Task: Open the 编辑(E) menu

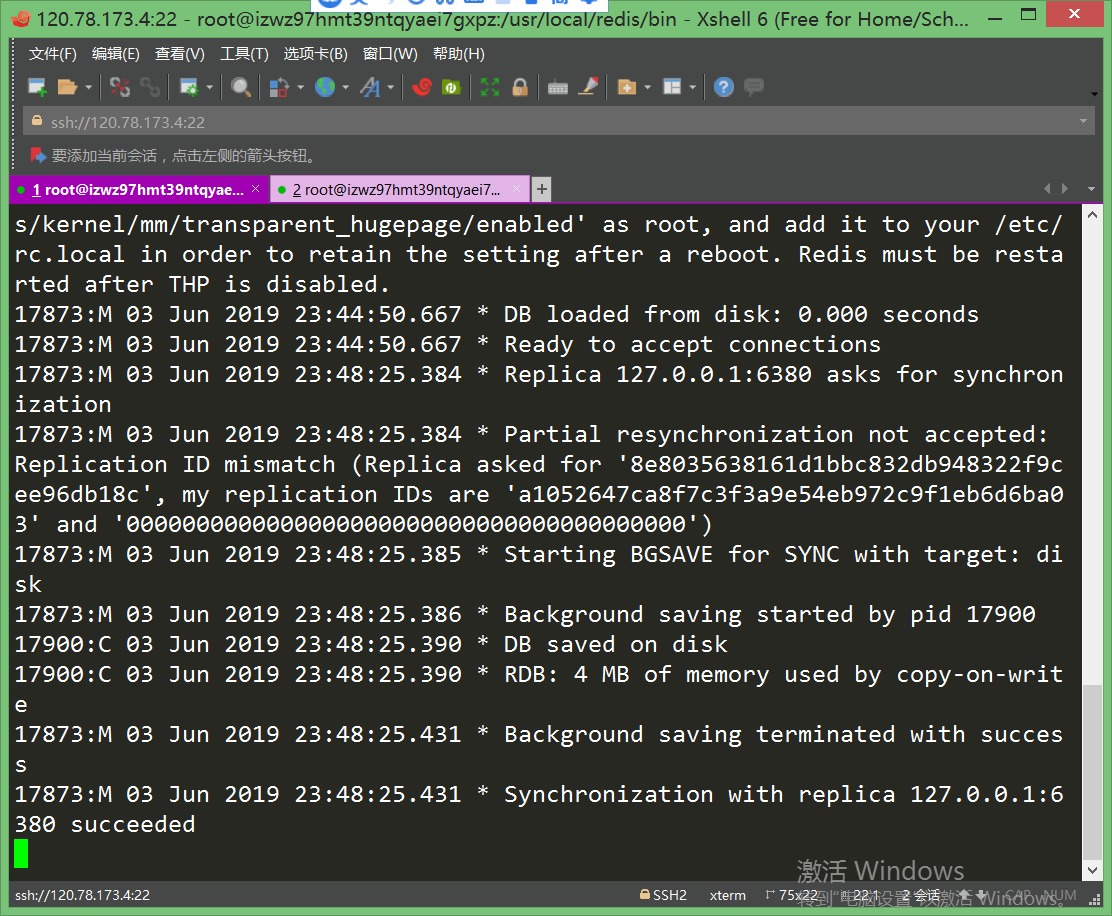Action: click(x=116, y=54)
